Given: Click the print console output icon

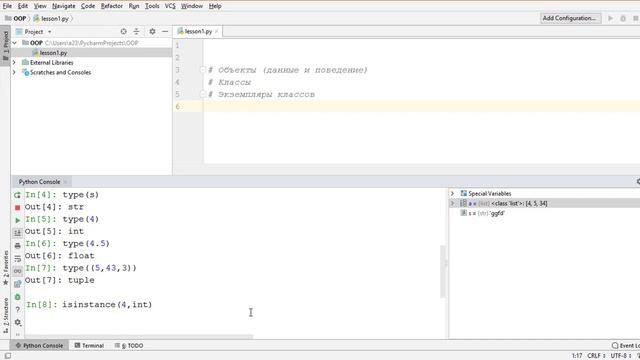Looking at the screenshot, I should point(17,246).
